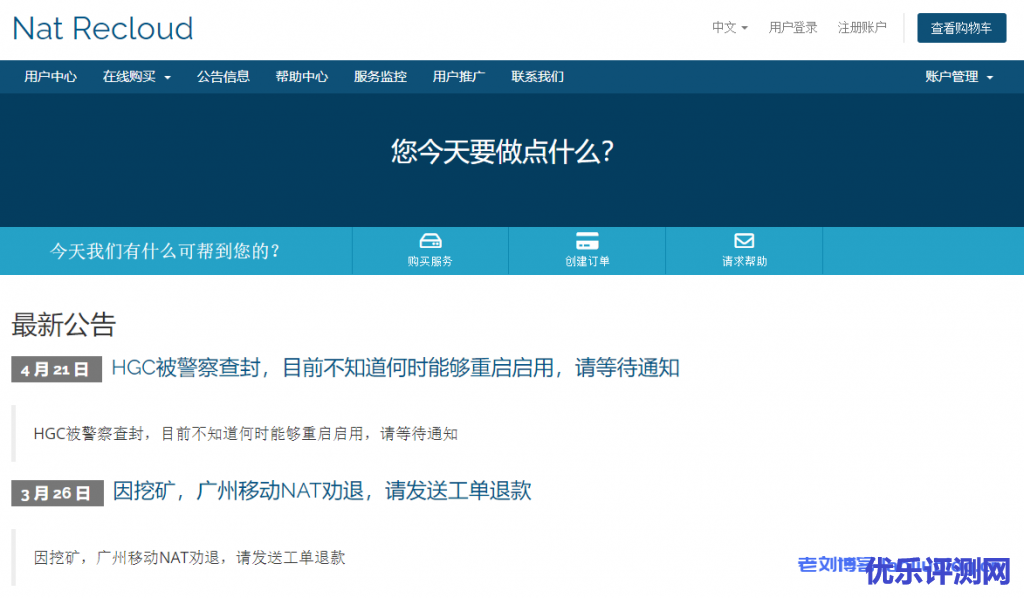
Task: Select 服务监控 in the navigation bar
Action: pos(380,77)
